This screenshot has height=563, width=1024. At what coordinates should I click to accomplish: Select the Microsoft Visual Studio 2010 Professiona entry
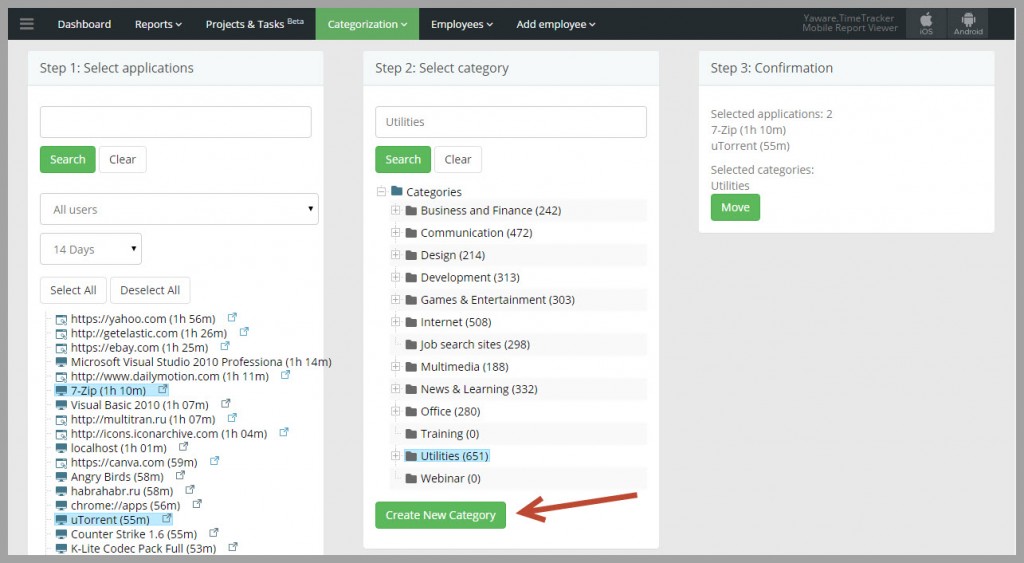tap(201, 362)
